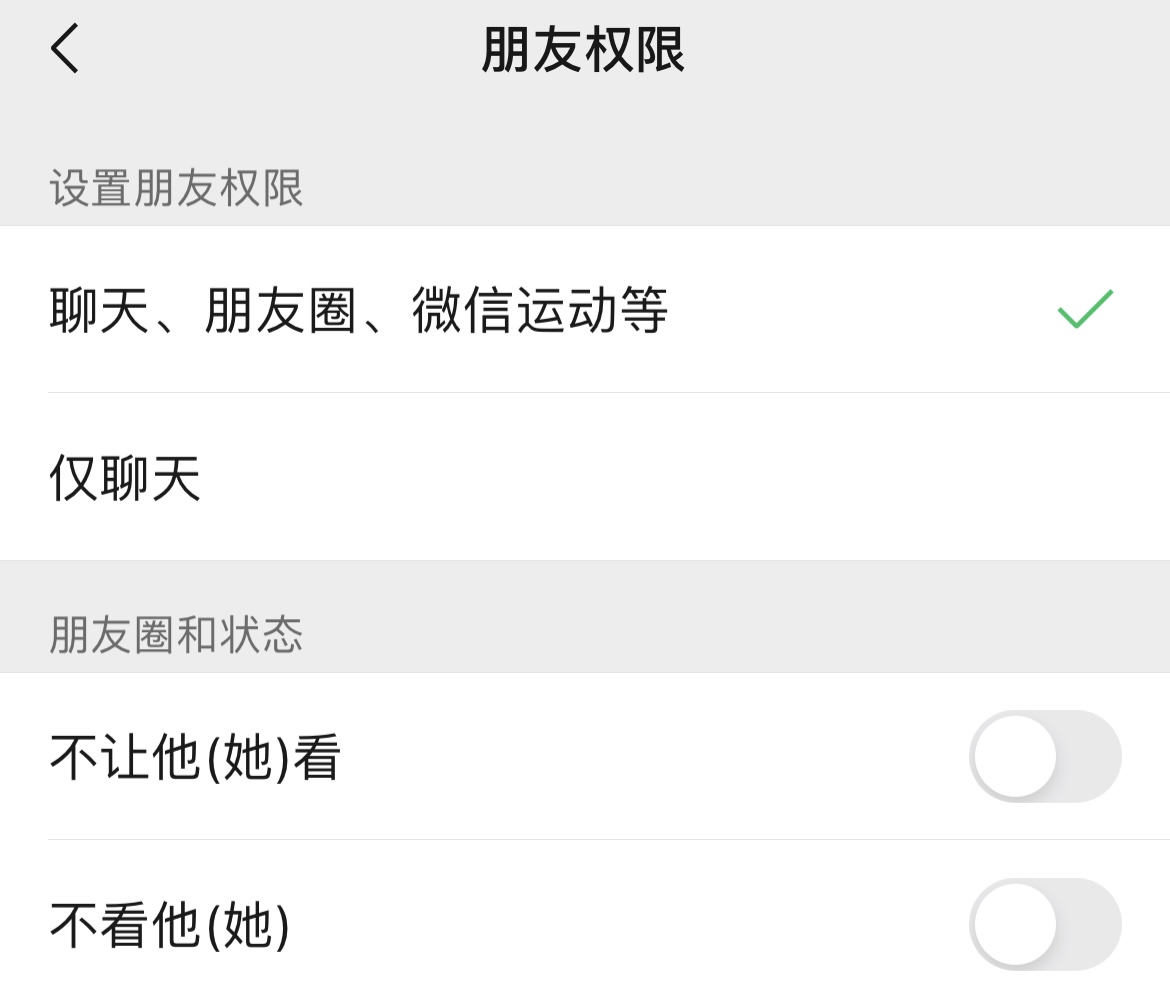Tap the 不看他(她) text label
This screenshot has height=996, width=1170.
click(x=170, y=925)
